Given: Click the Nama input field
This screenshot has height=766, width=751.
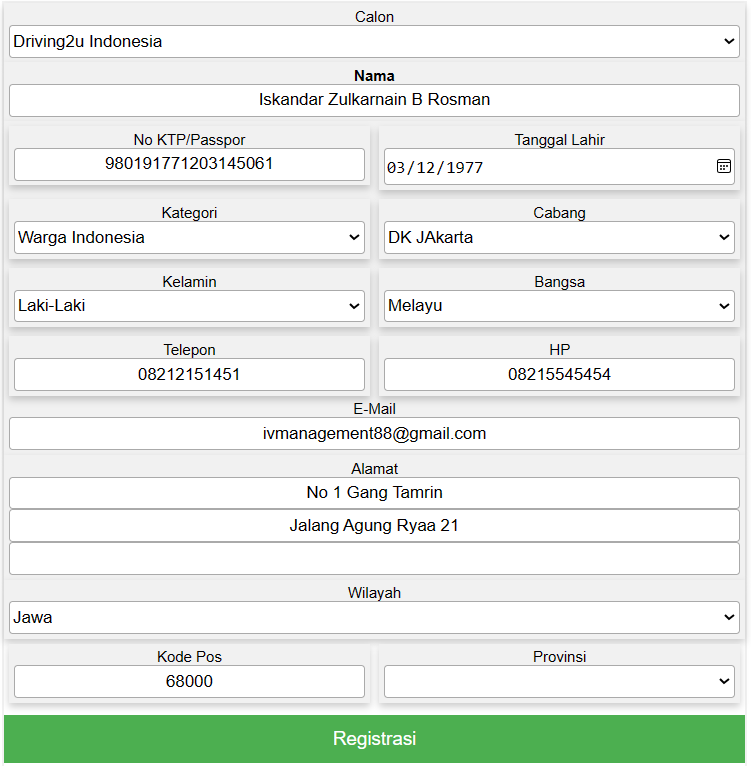Looking at the screenshot, I should [x=374, y=100].
